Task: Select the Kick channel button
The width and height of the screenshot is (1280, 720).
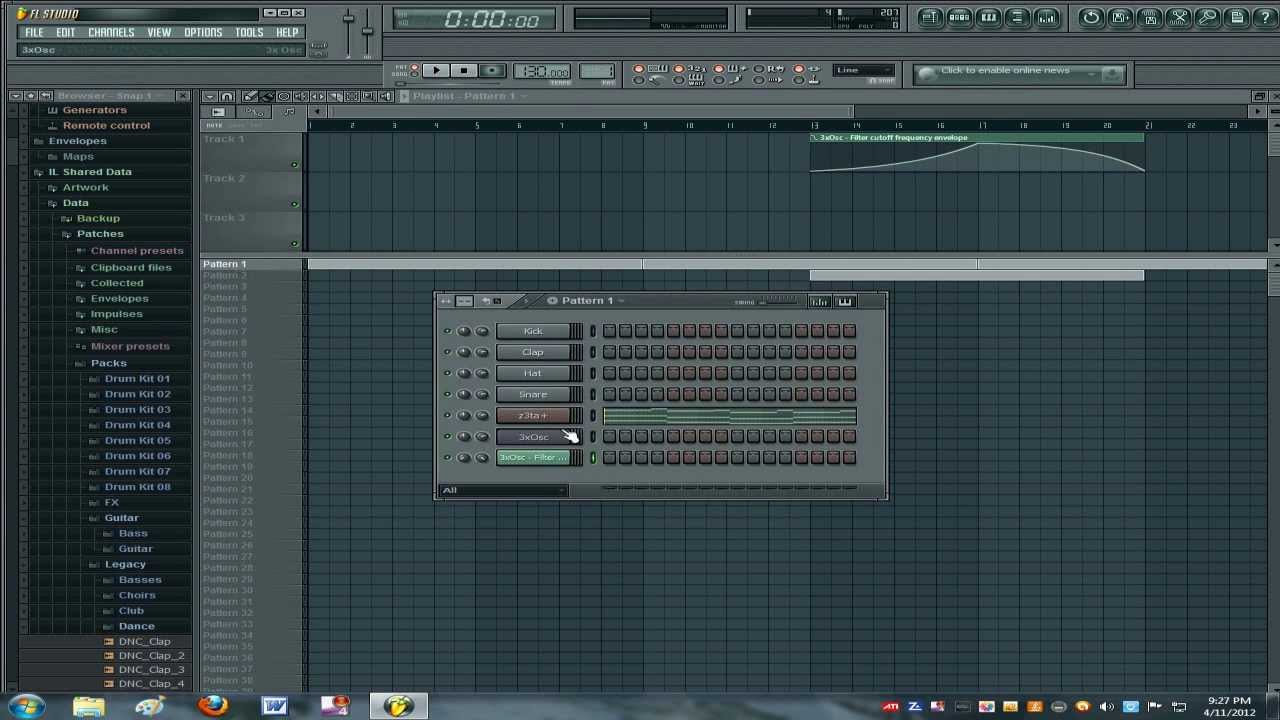Action: point(533,331)
